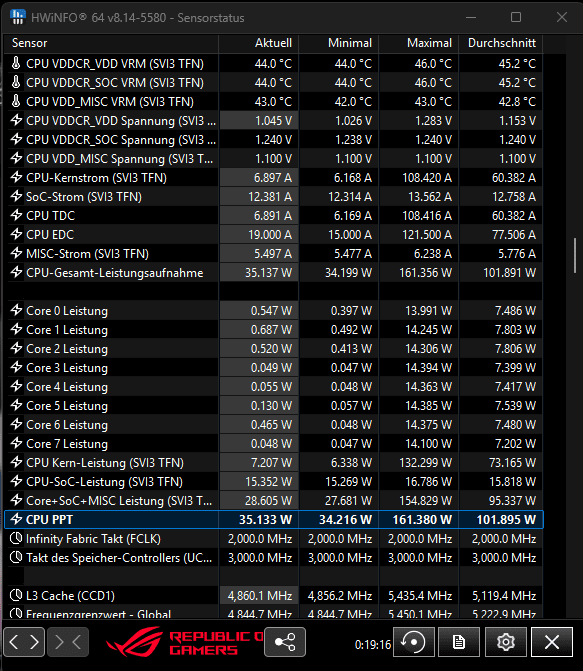
Task: Click the 12.381 A current value
Action: point(270,196)
